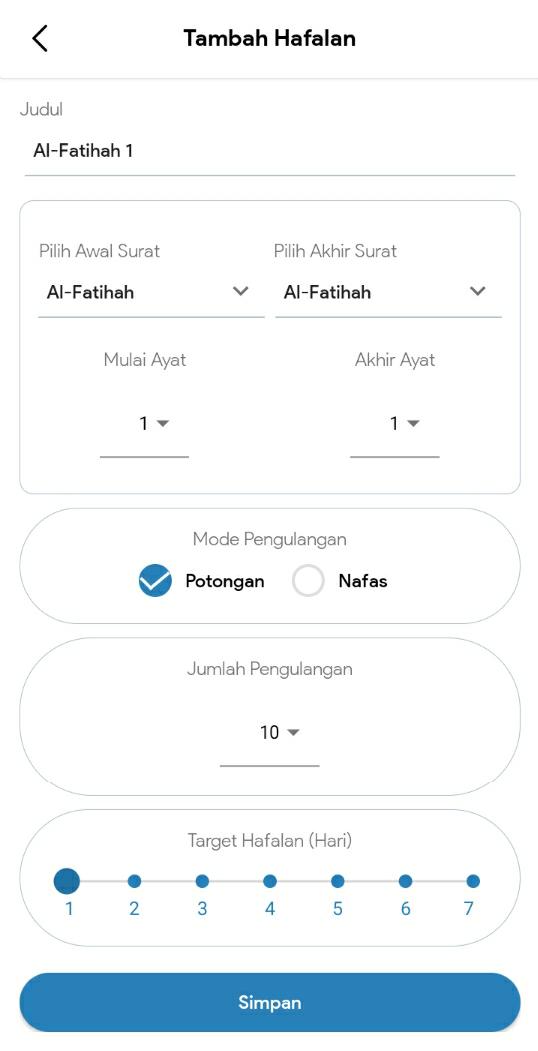The width and height of the screenshot is (538, 1051).
Task: Click the Simpan button
Action: click(269, 1003)
